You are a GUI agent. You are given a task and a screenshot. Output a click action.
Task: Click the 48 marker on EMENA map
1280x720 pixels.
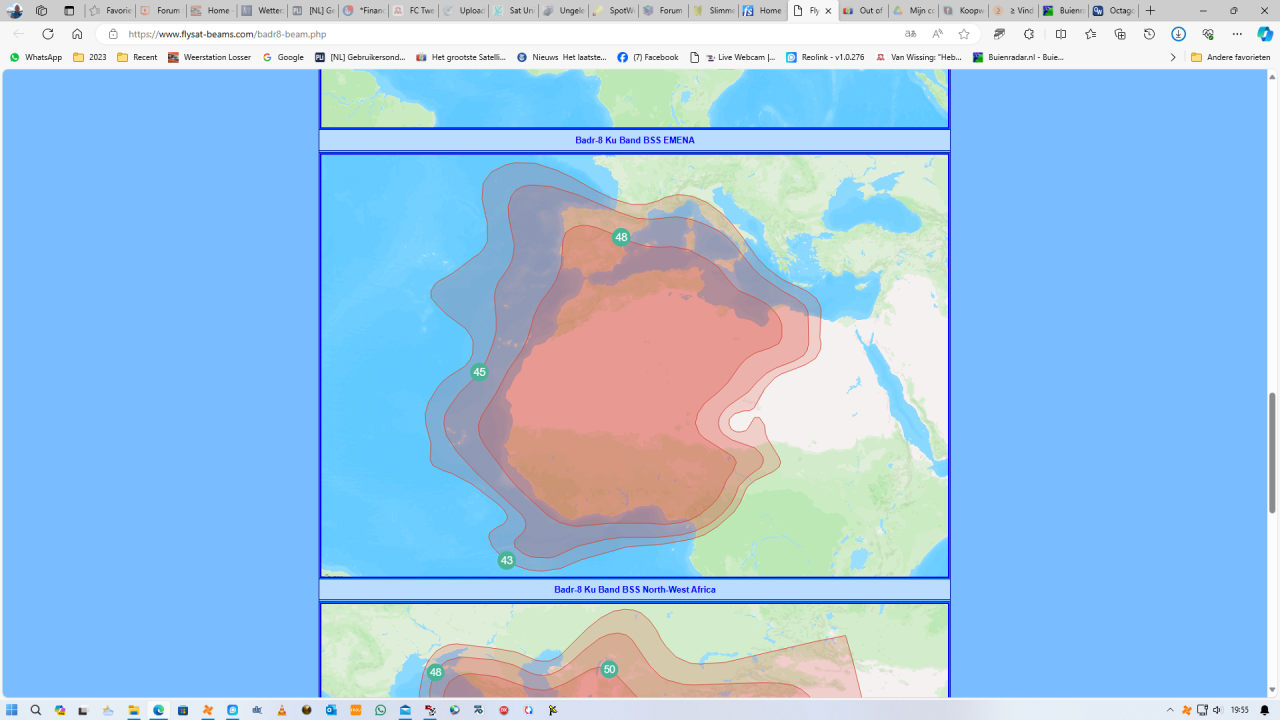tap(621, 237)
